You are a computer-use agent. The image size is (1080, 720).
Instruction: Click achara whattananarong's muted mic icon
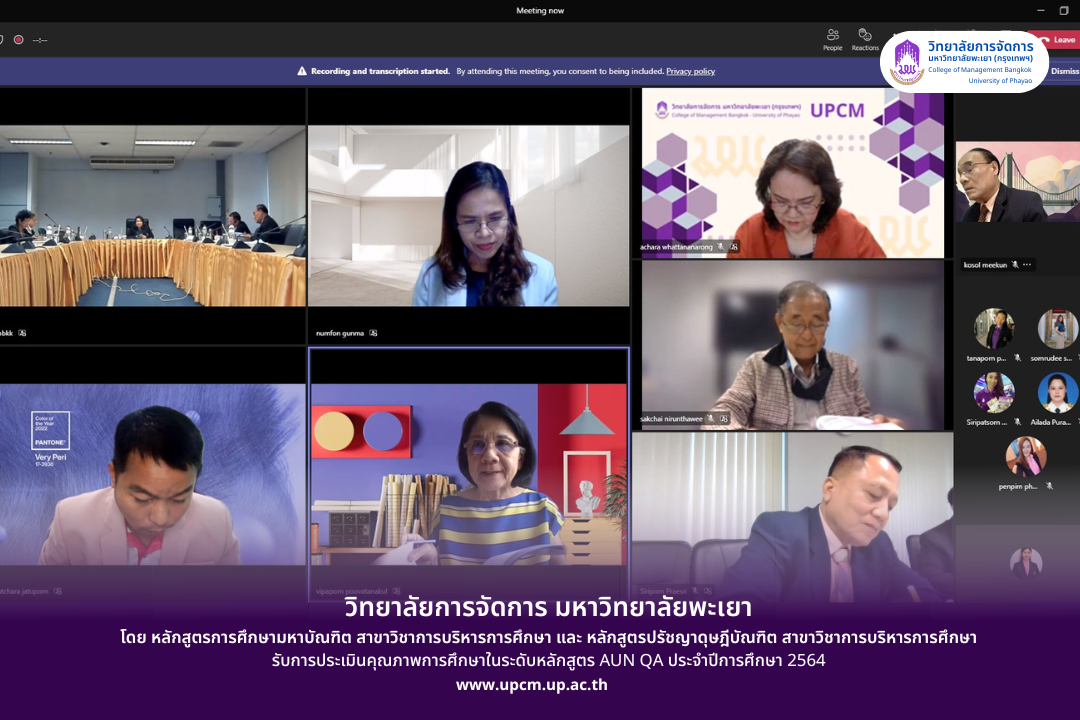(720, 247)
